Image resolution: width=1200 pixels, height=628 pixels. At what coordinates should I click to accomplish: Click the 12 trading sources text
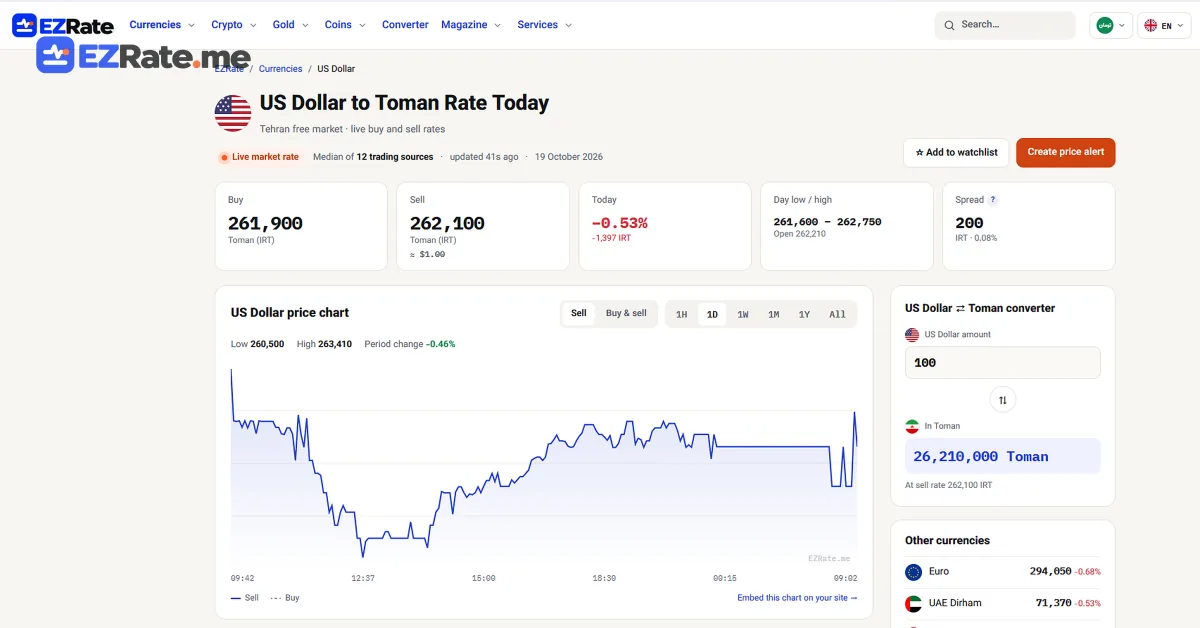coord(395,157)
